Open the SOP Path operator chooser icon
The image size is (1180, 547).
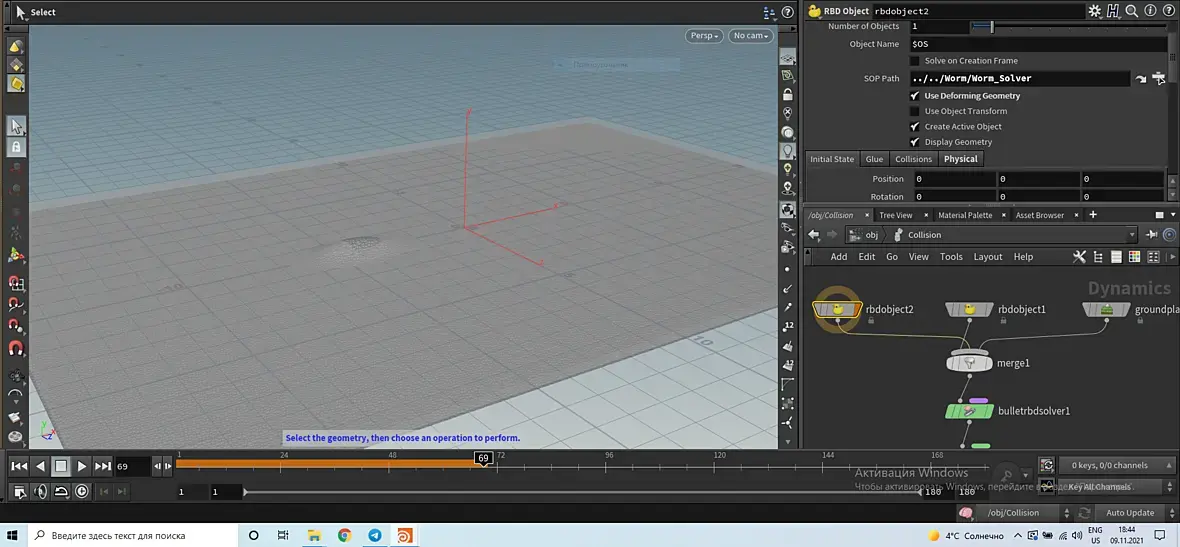click(x=1160, y=78)
